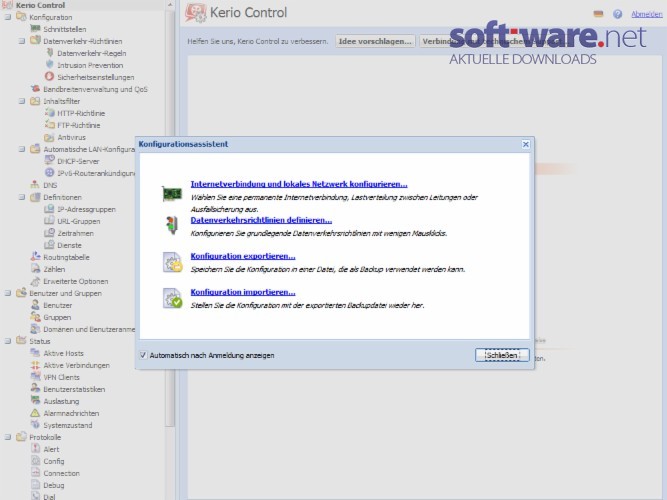Click the Antivirus folder icon
667x500 pixels.
coord(50,137)
